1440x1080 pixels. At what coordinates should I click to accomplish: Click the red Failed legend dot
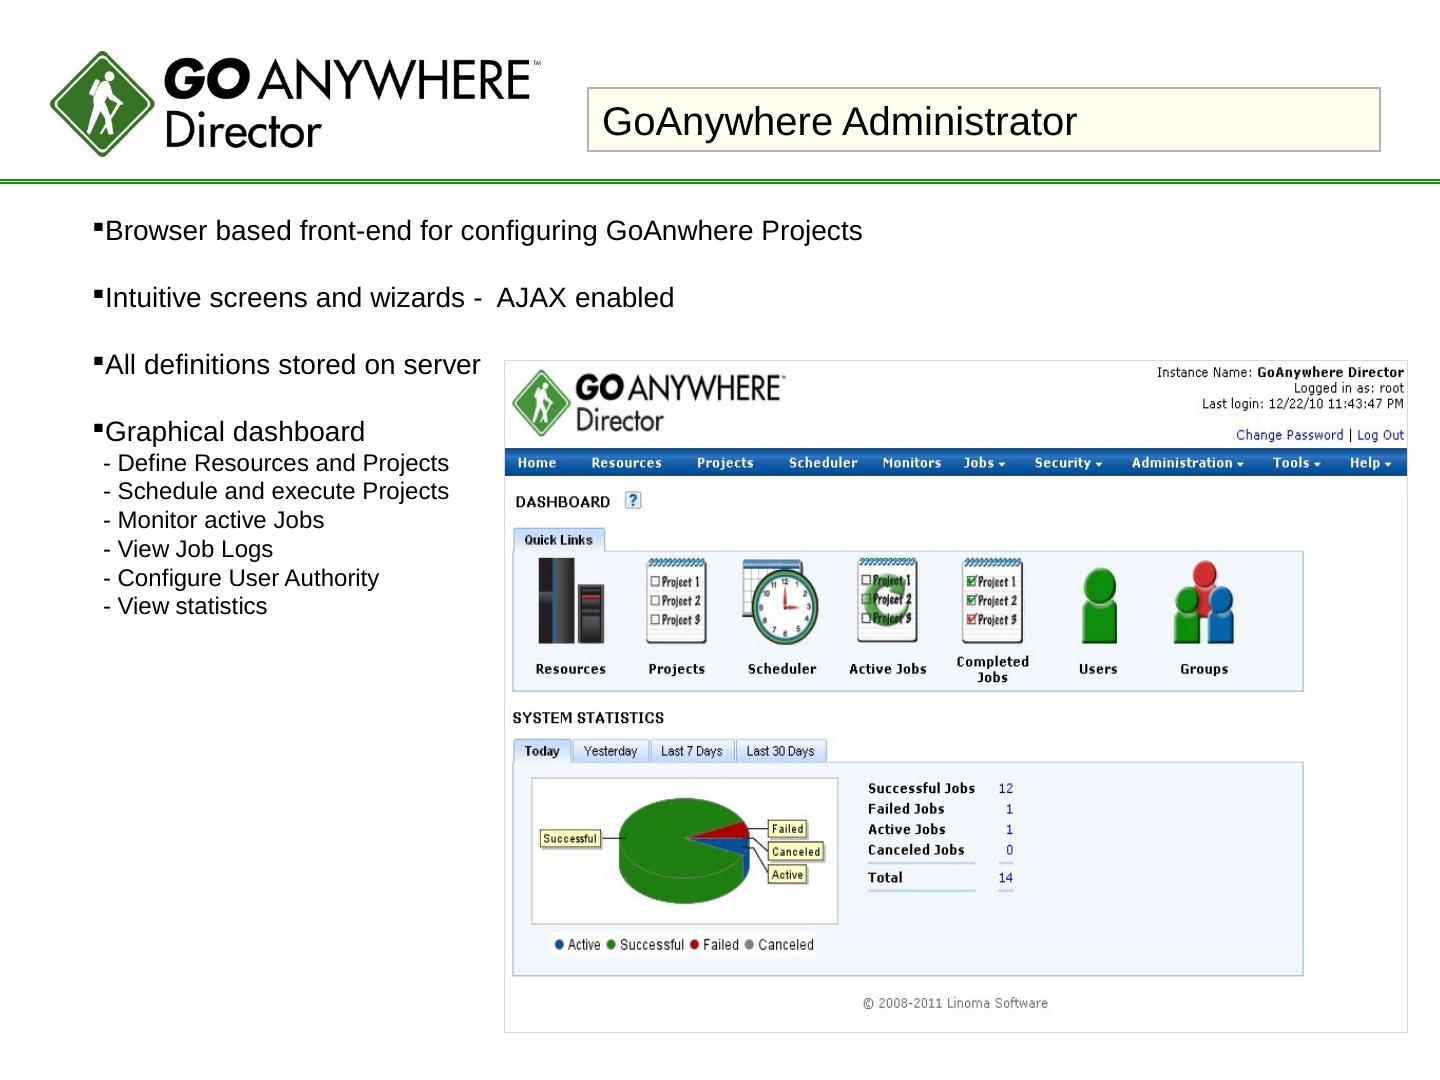coord(694,945)
